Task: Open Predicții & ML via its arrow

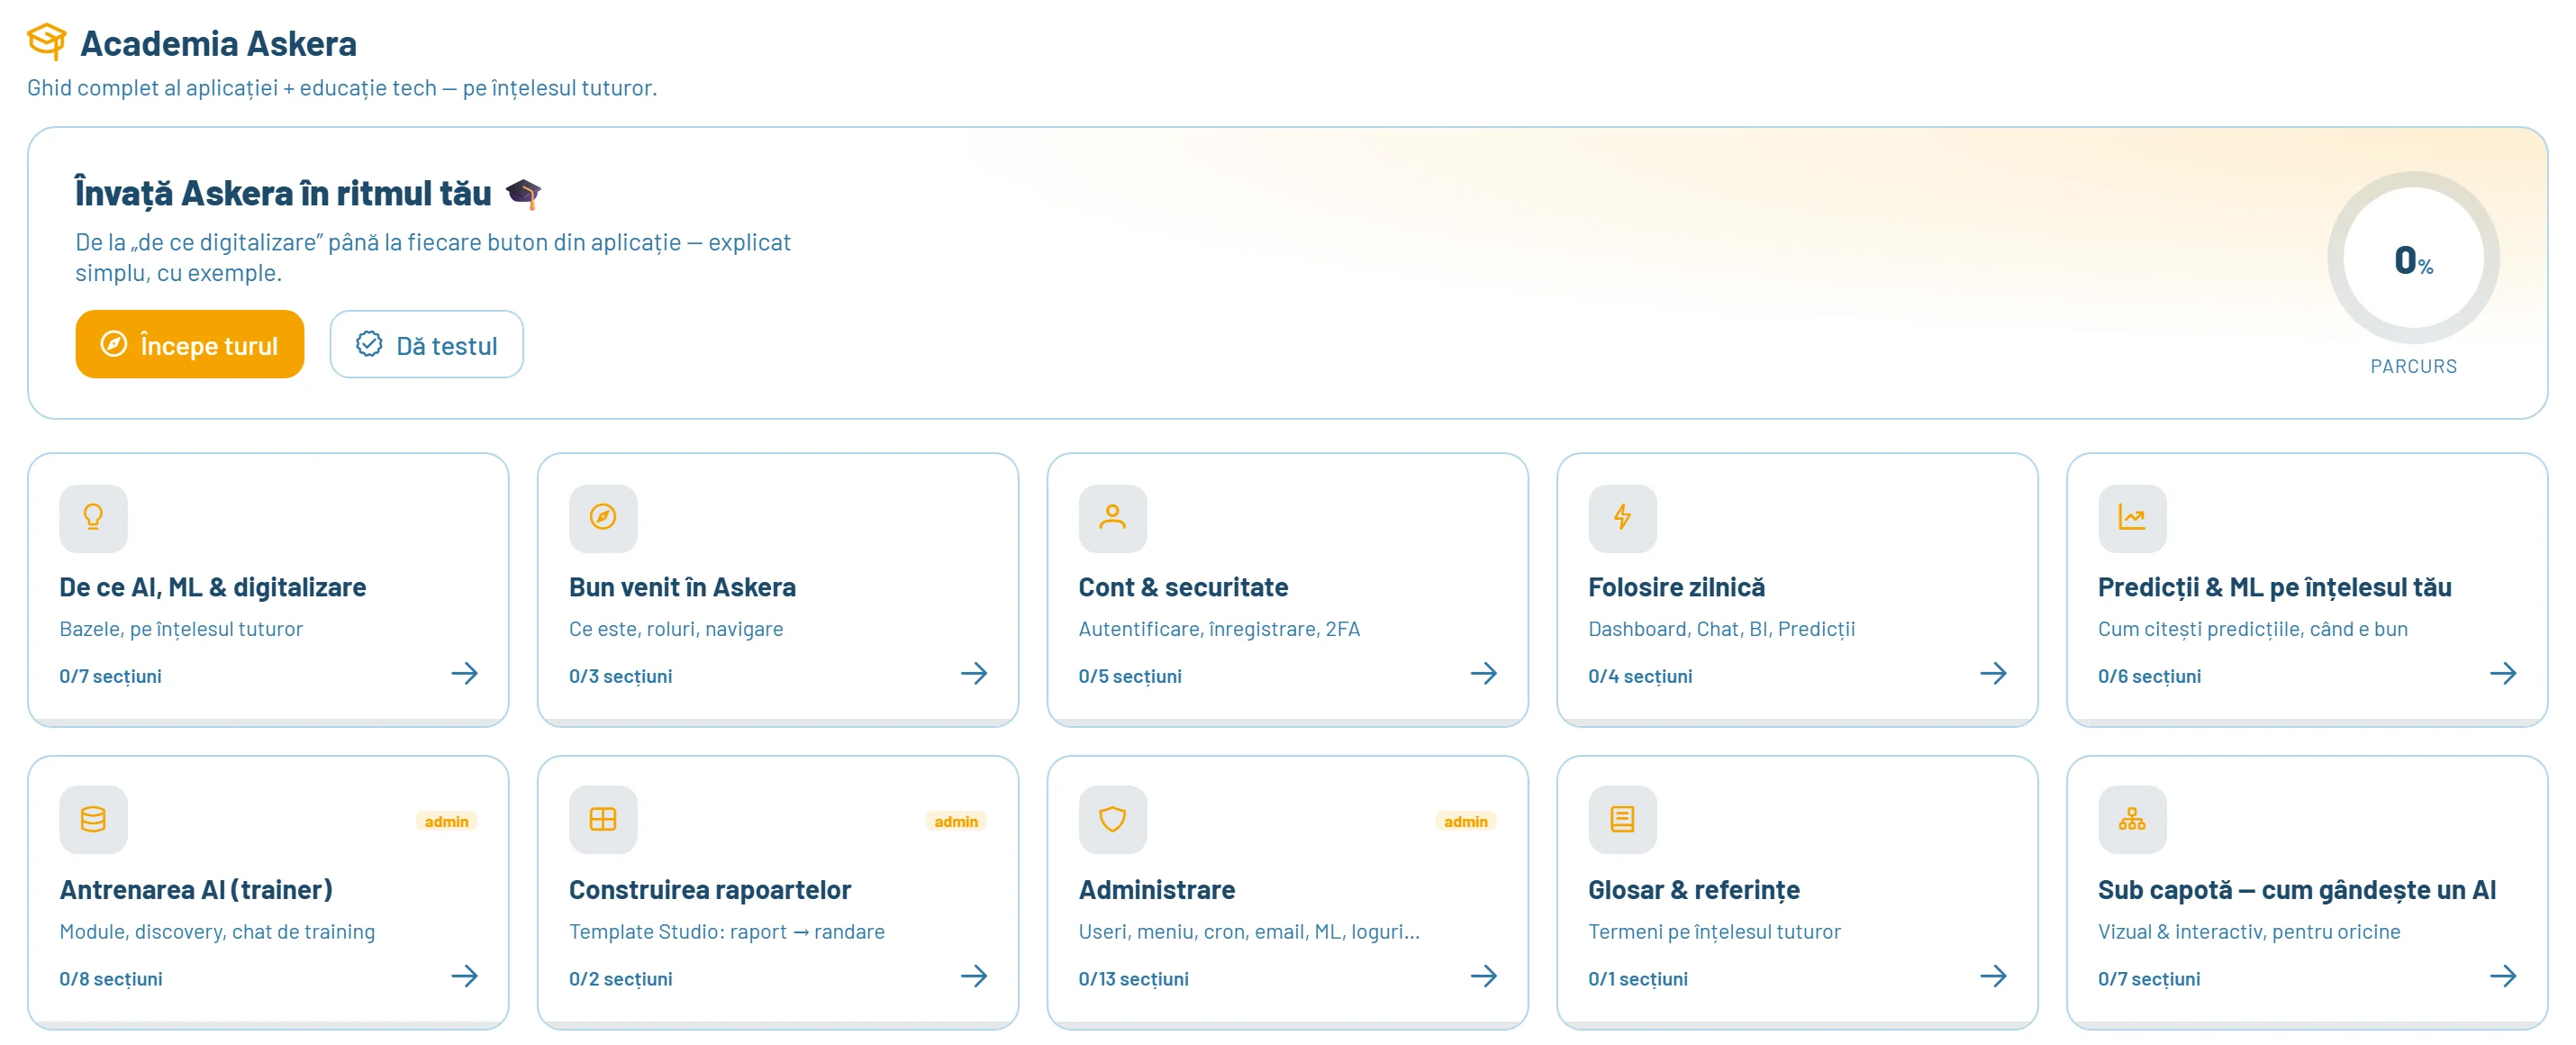Action: [2503, 673]
